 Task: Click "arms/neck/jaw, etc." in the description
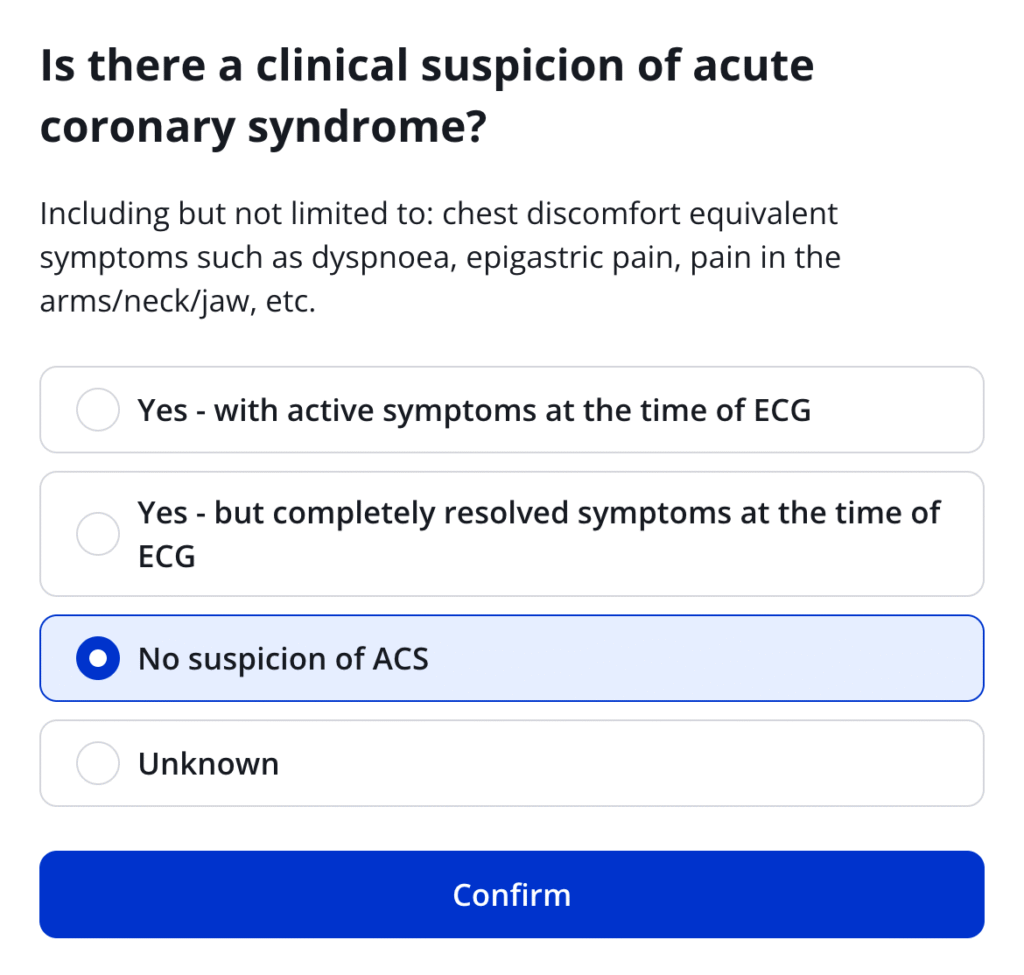tap(177, 302)
